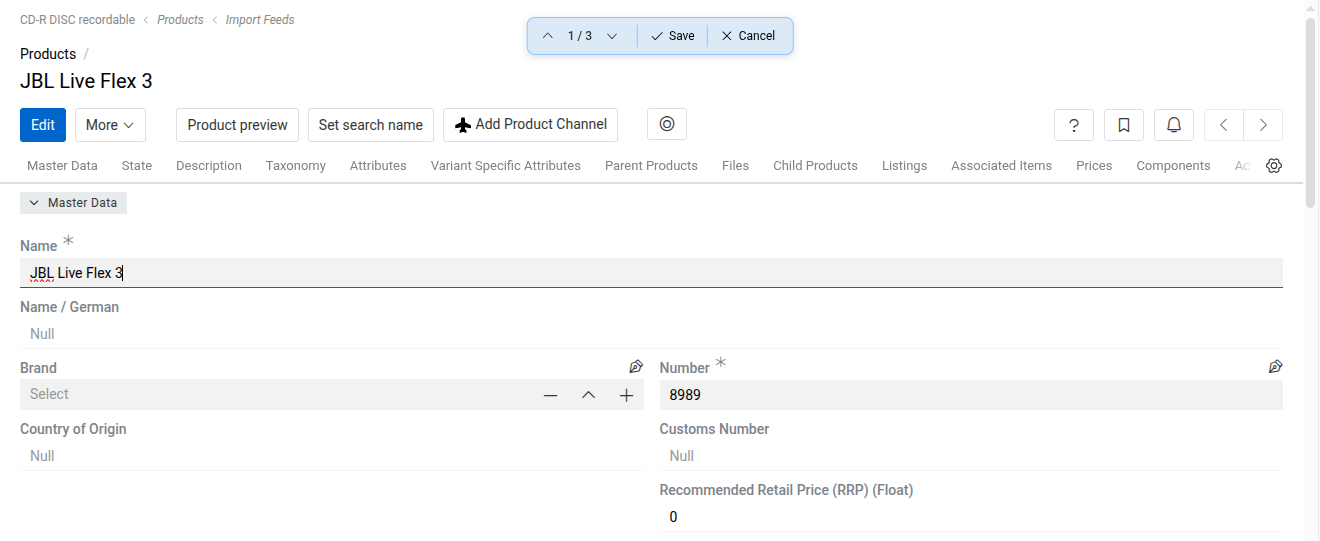The image size is (1320, 541).
Task: Open the Prices tab
Action: (x=1094, y=166)
